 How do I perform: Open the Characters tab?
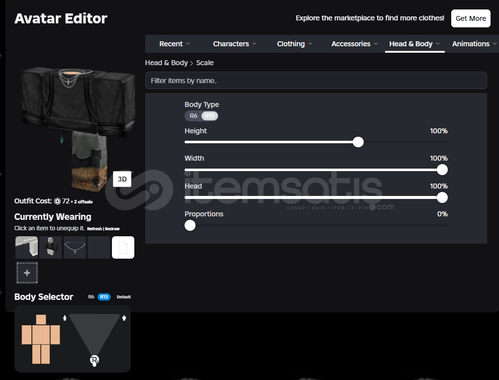(231, 44)
